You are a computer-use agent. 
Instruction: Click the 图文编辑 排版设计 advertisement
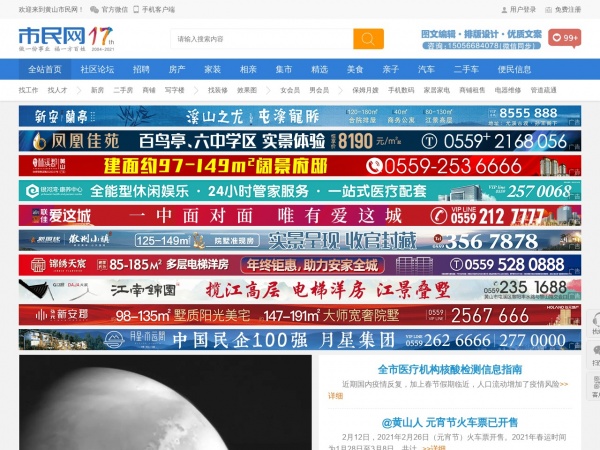click(x=481, y=39)
